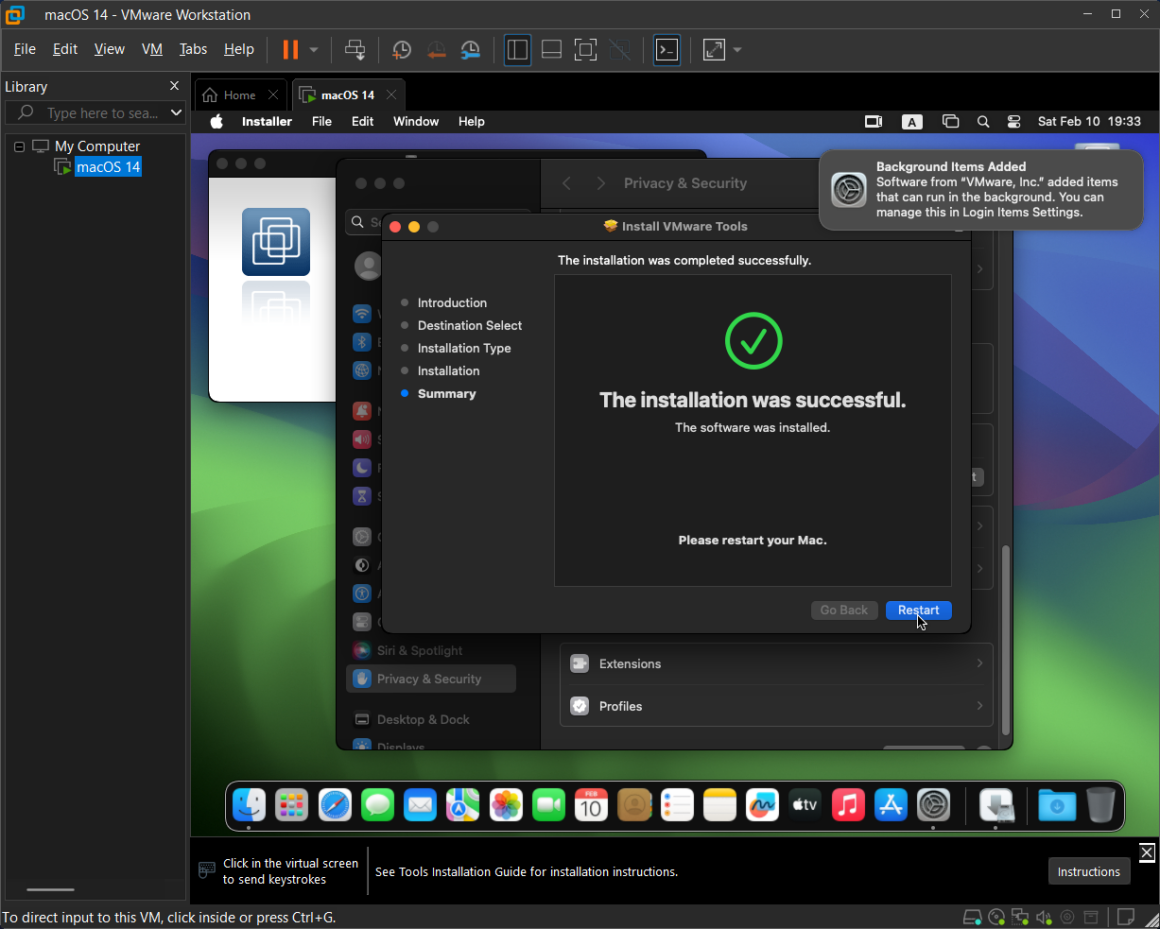This screenshot has height=929, width=1160.
Task: Collapse the My Computer tree node
Action: [x=19, y=146]
